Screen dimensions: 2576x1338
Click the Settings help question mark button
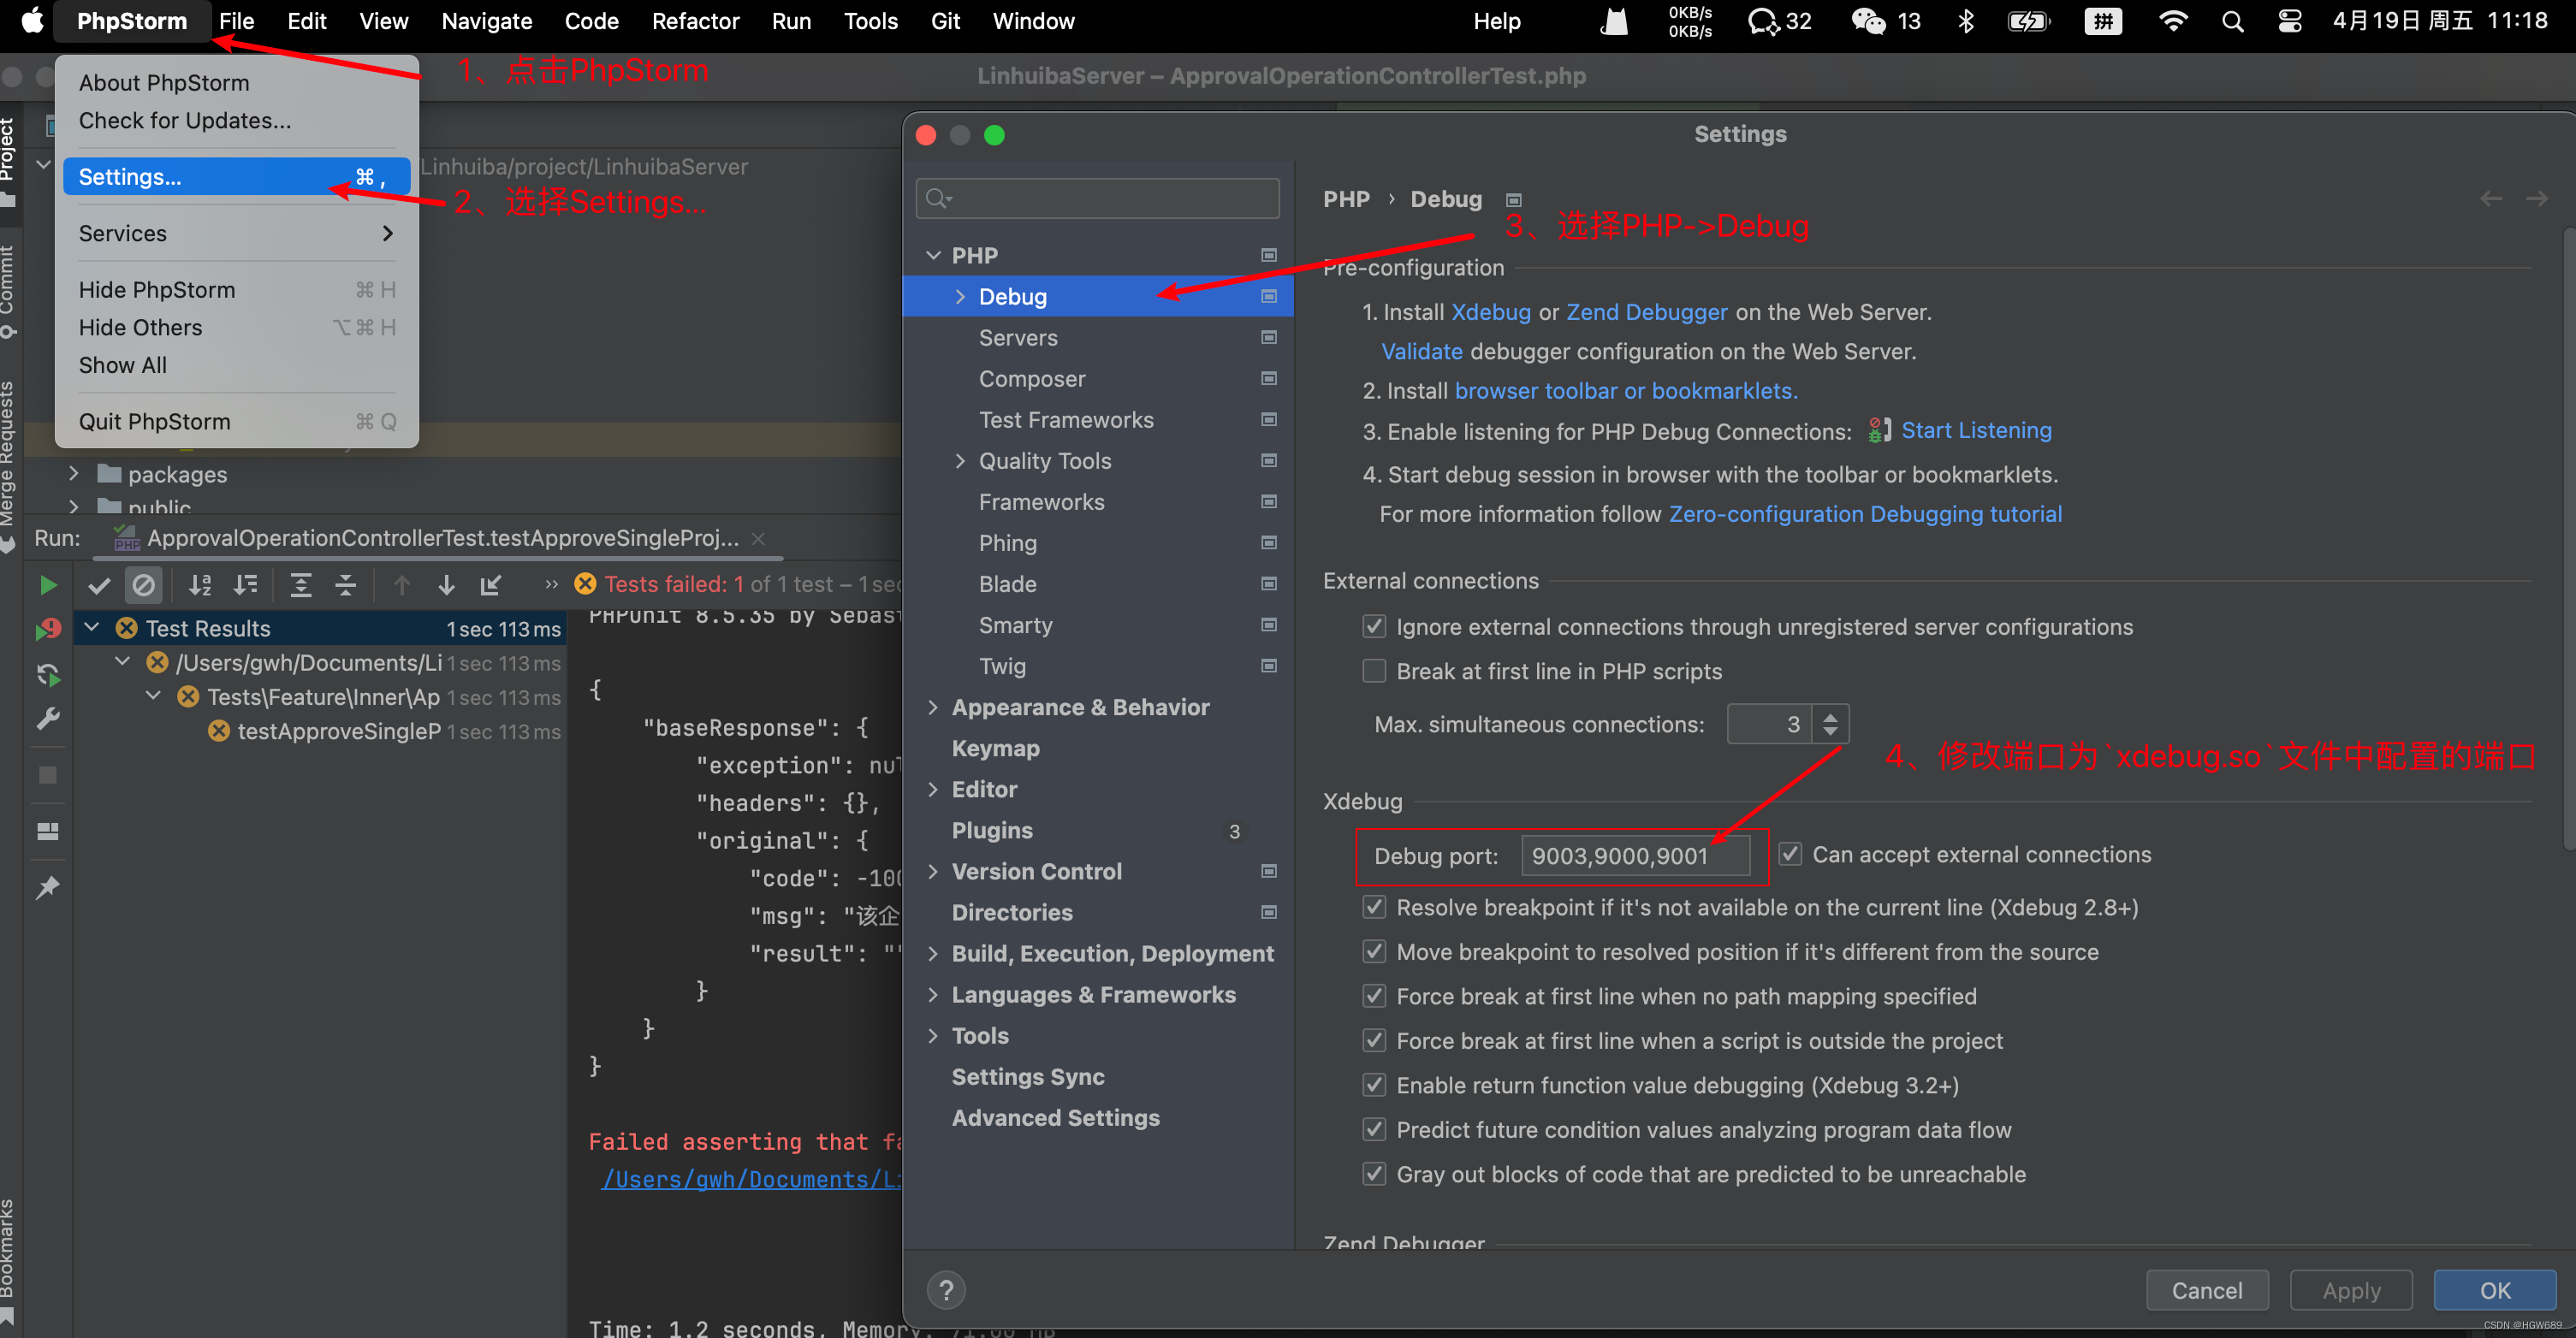pyautogui.click(x=946, y=1290)
